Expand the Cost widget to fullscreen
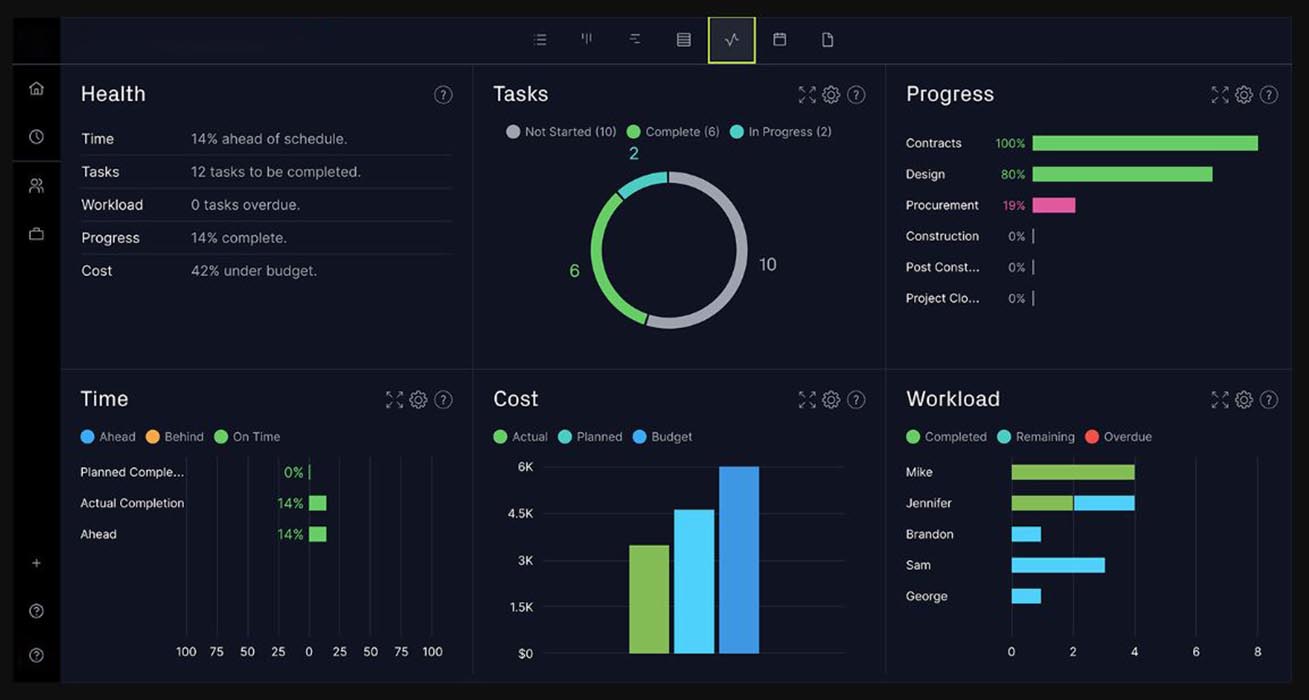The height and width of the screenshot is (700, 1309). (807, 400)
